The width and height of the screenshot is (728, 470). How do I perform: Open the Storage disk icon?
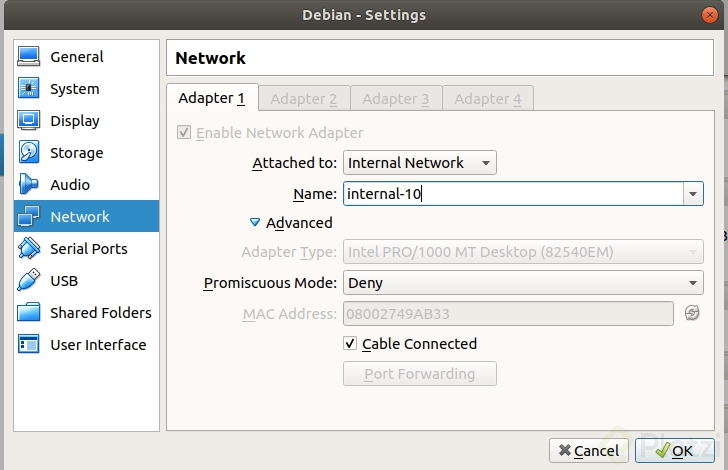(29, 153)
